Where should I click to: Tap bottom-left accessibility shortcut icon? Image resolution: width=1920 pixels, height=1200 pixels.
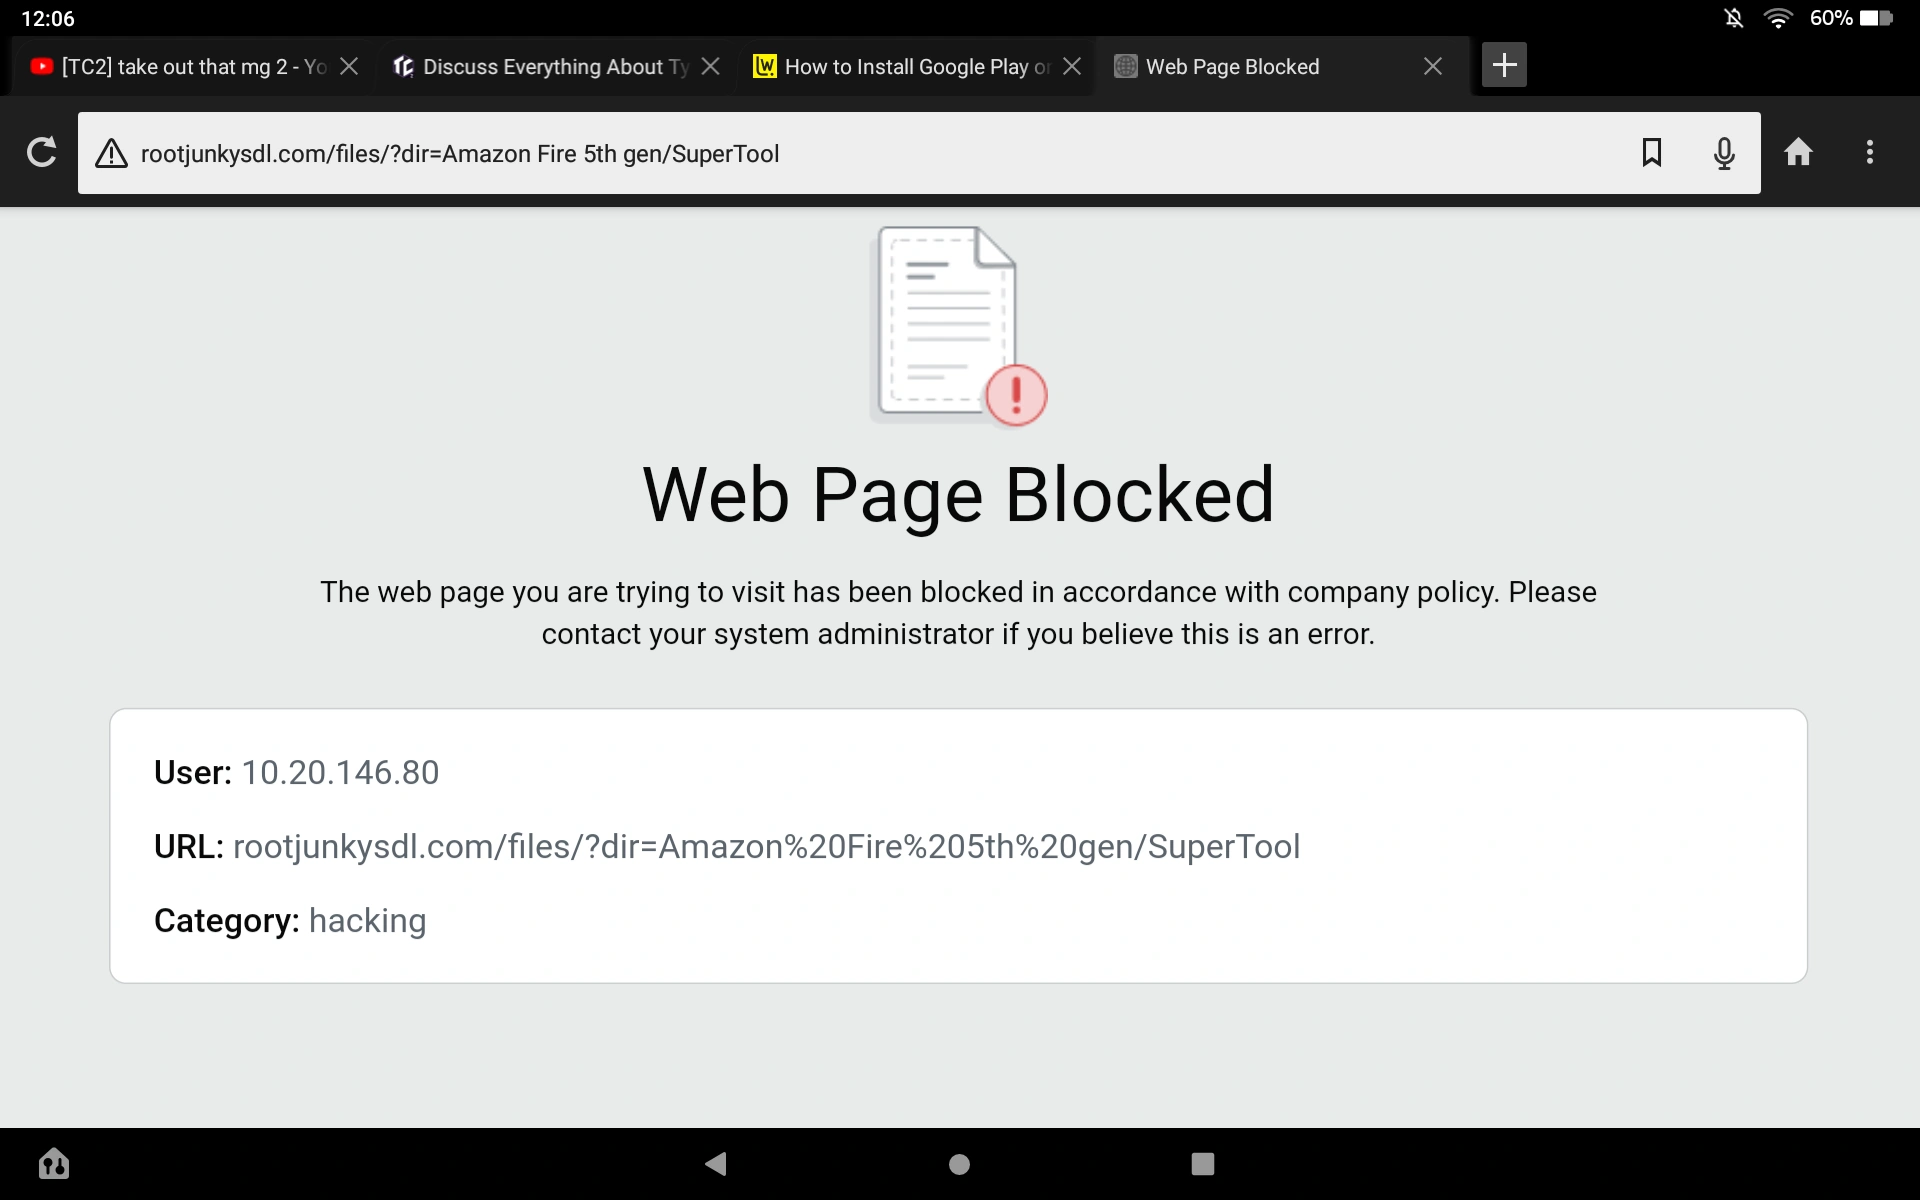[54, 1164]
